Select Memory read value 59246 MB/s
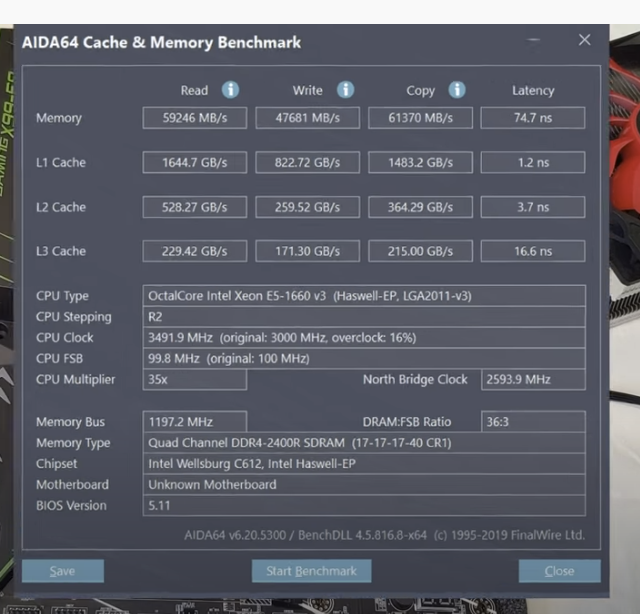The image size is (640, 614). pyautogui.click(x=195, y=118)
